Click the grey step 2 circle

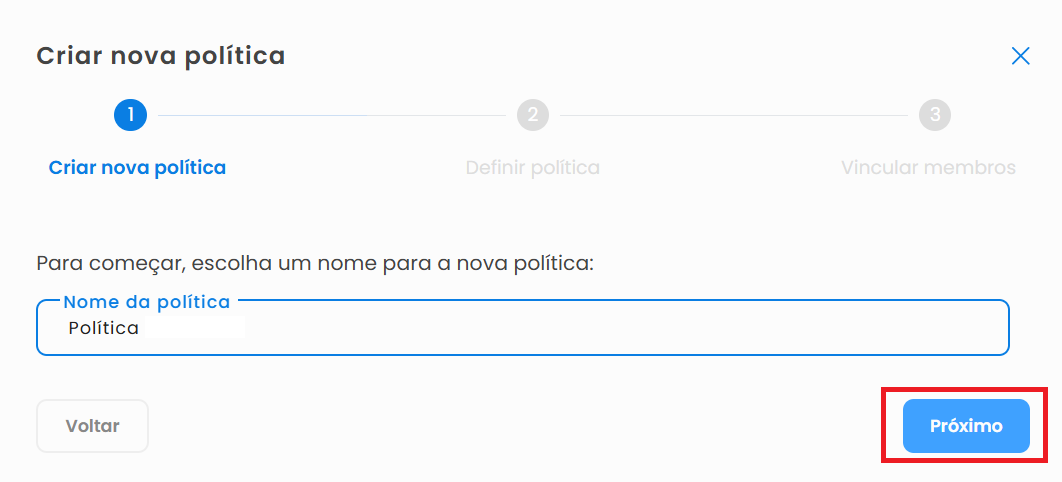[x=533, y=115]
